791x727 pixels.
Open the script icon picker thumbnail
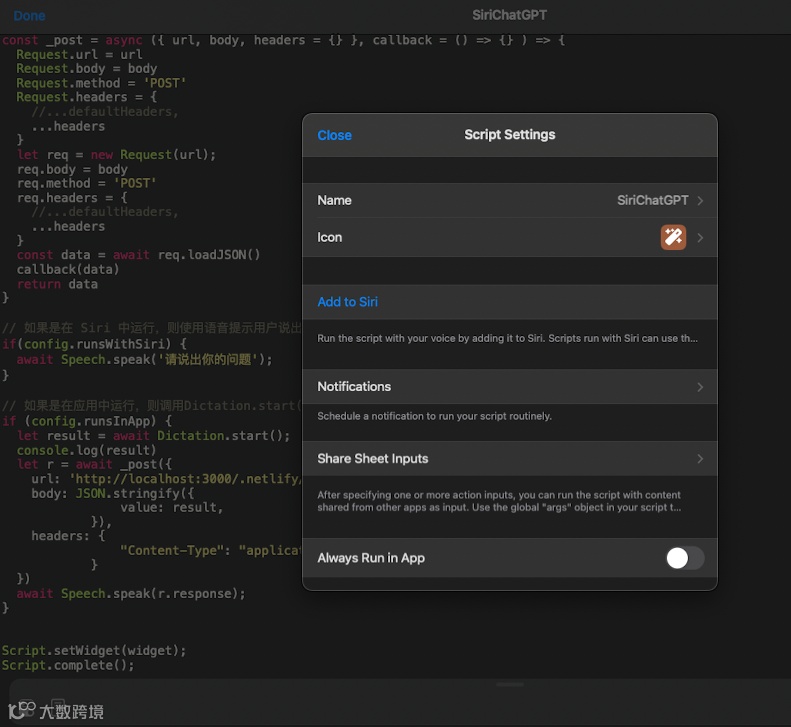coord(673,237)
